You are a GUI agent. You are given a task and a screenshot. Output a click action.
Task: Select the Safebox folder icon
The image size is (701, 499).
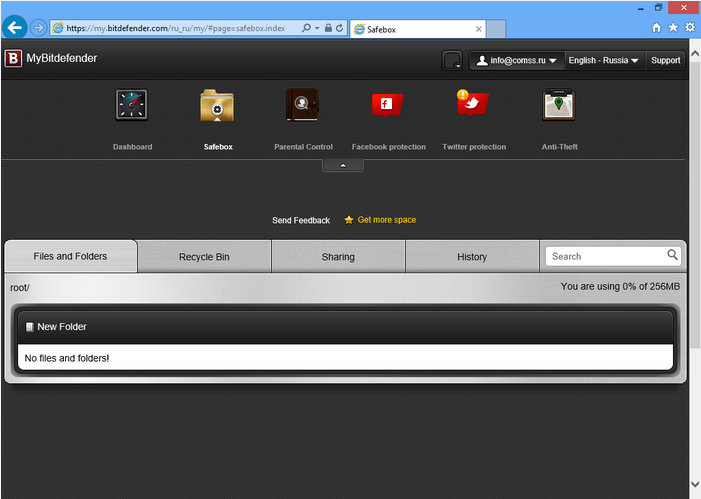217,106
